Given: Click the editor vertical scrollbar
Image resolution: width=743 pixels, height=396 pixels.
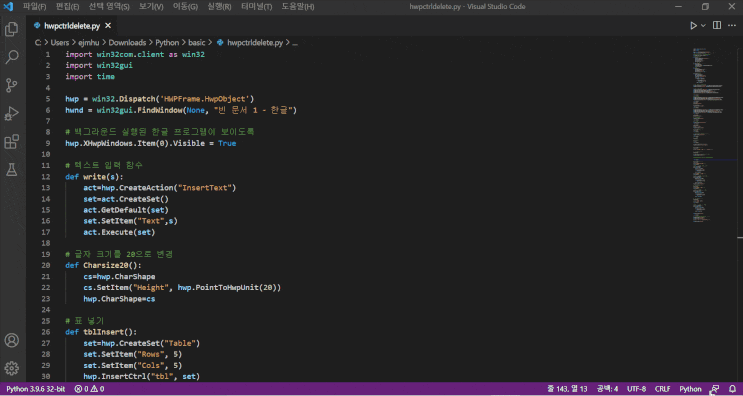Looking at the screenshot, I should tap(740, 215).
